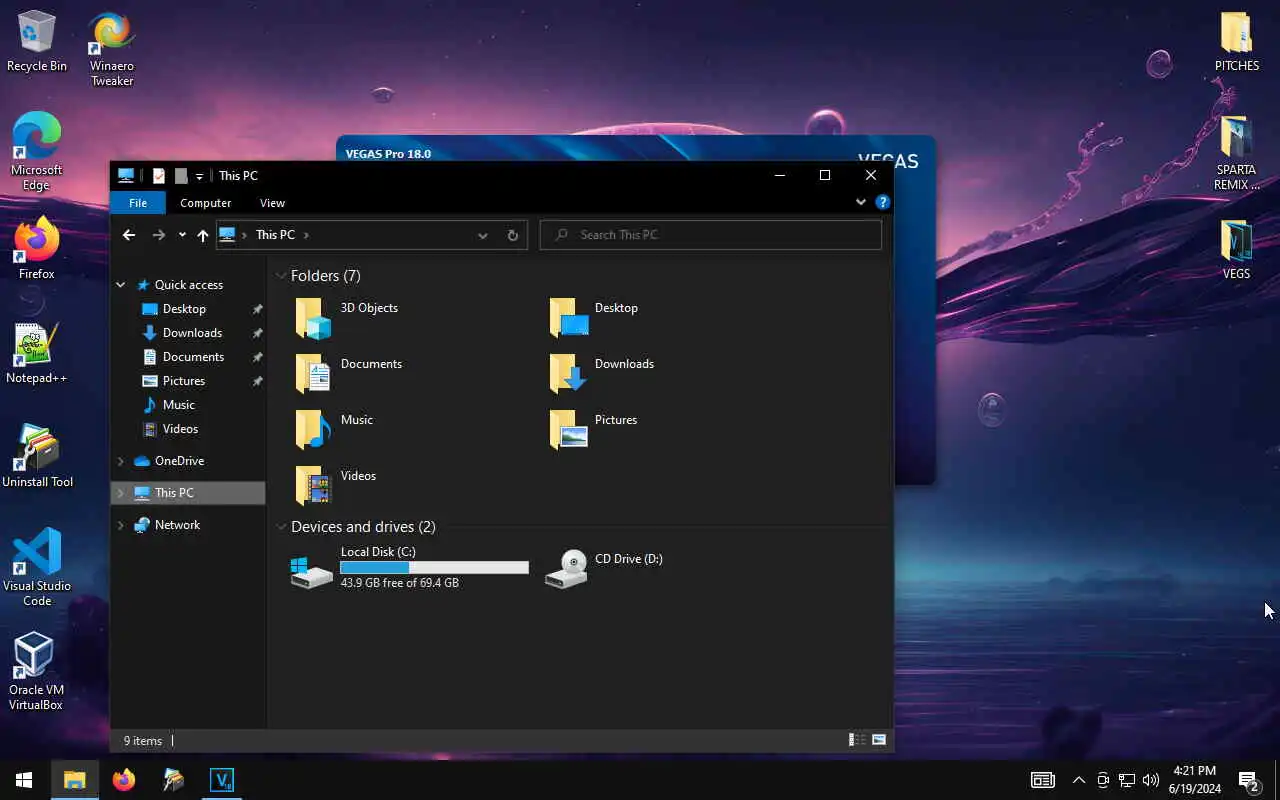Open the File menu tab
The width and height of the screenshot is (1280, 800).
pyautogui.click(x=138, y=203)
